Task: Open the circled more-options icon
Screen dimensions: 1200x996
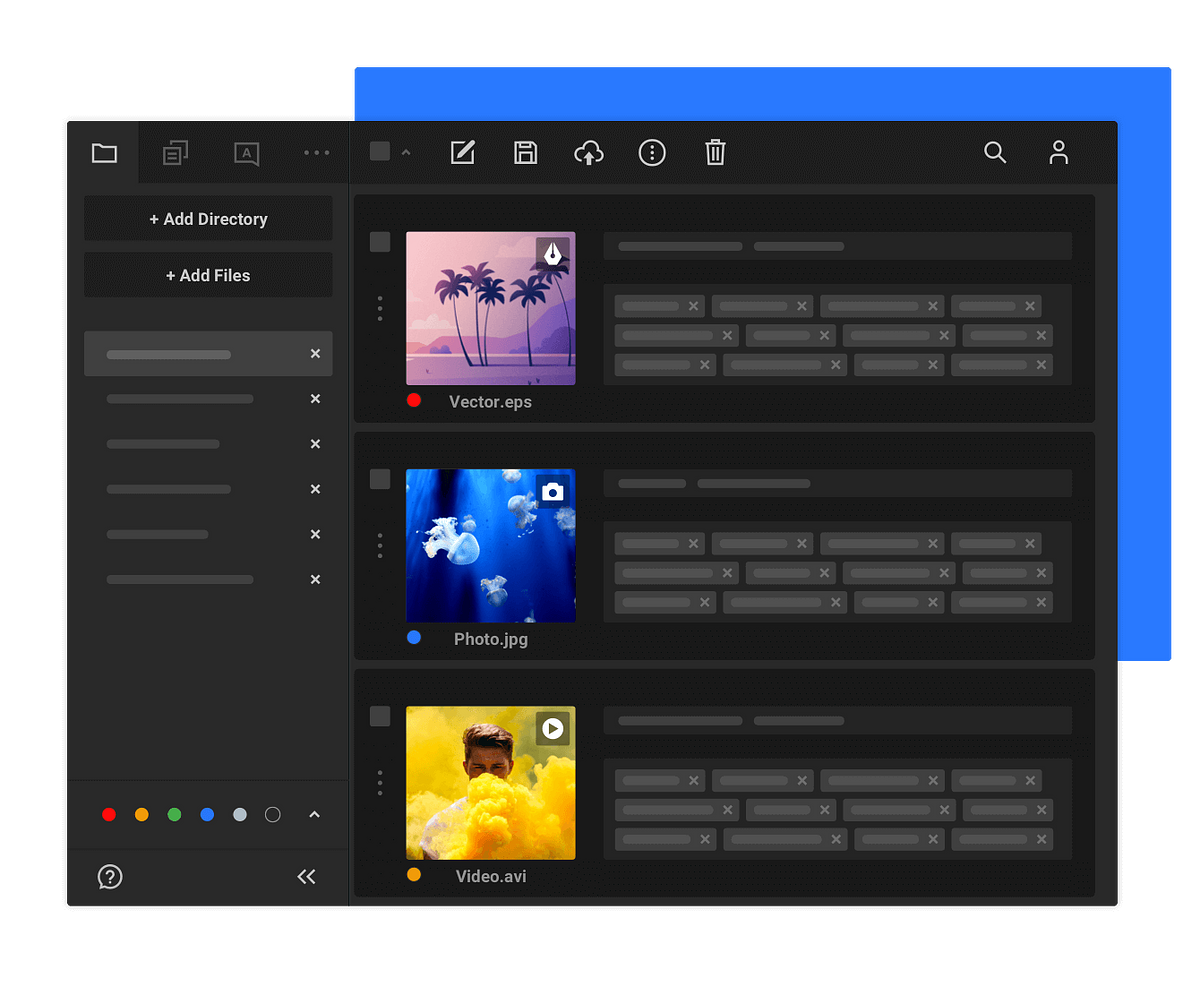Action: pyautogui.click(x=652, y=152)
